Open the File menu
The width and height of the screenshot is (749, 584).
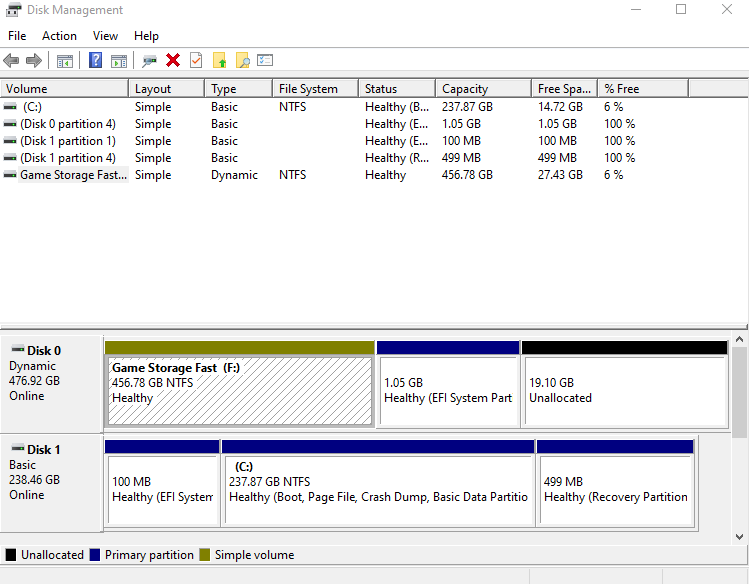click(17, 36)
